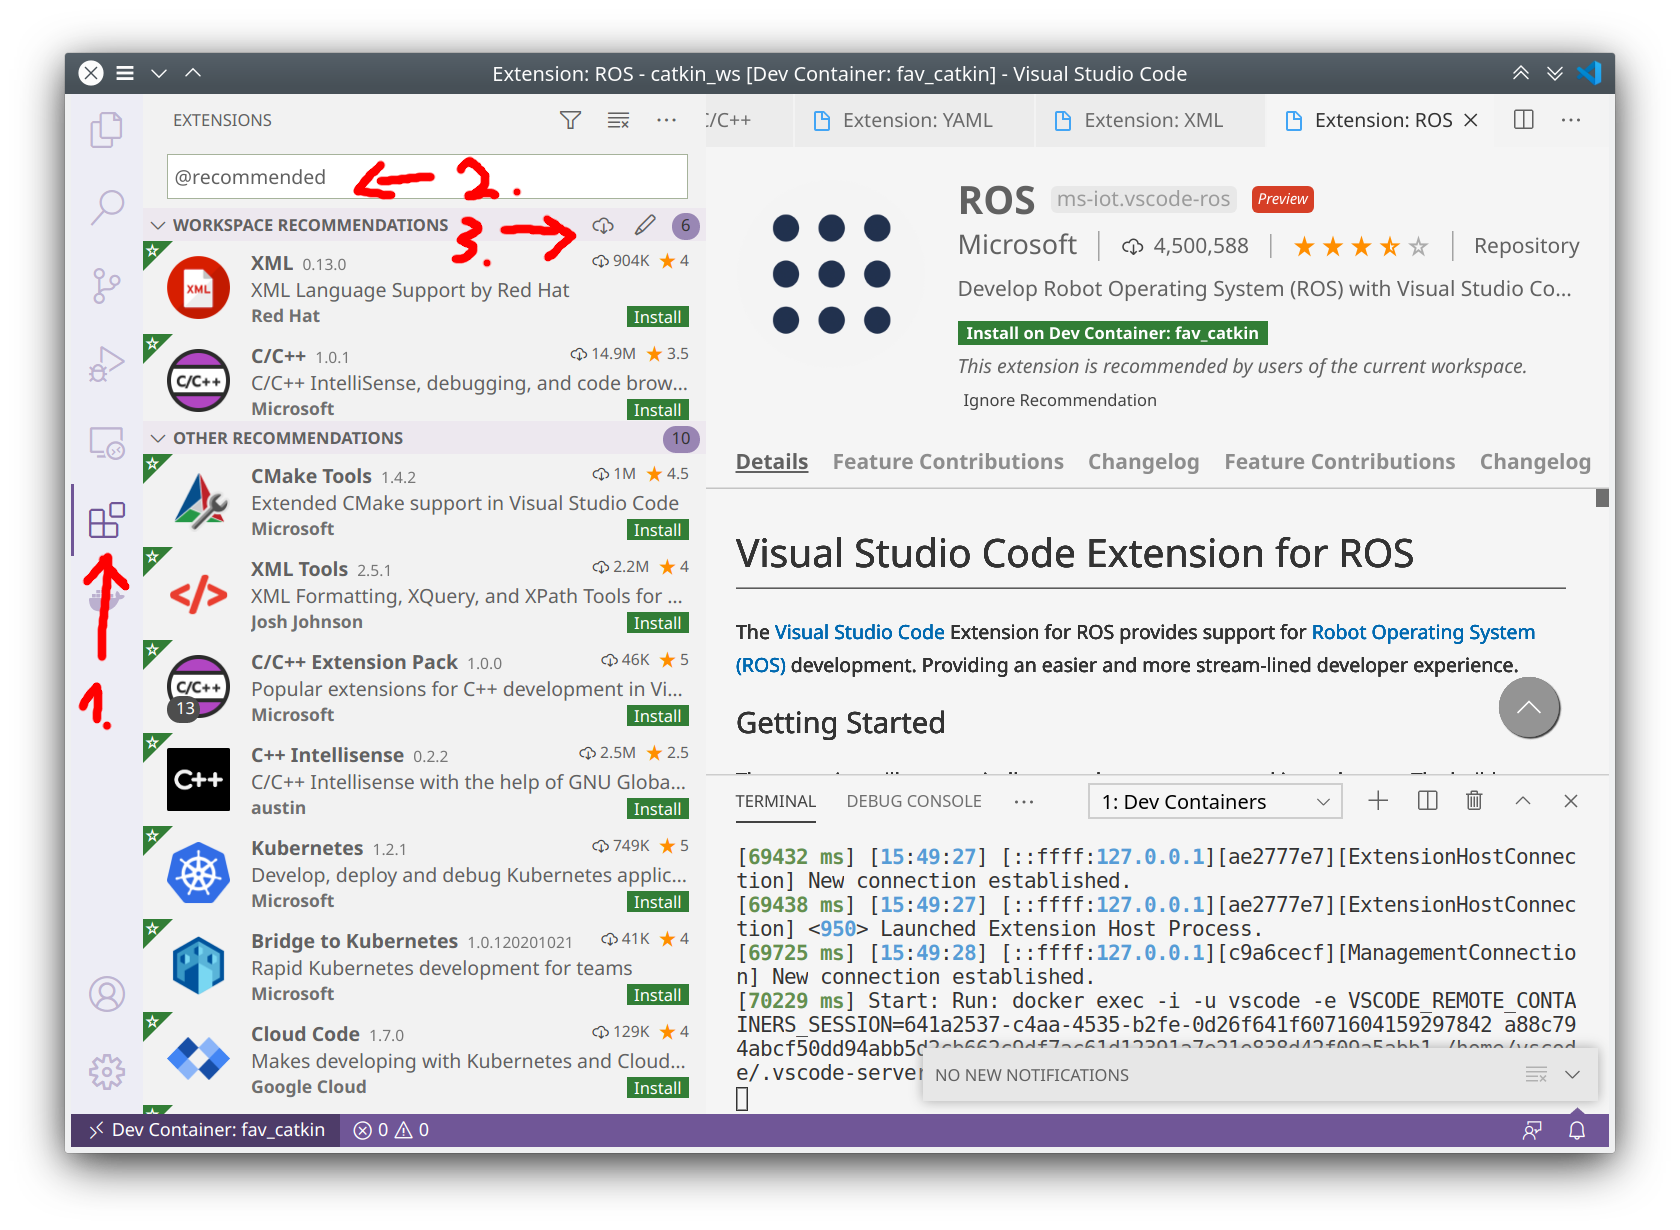
Task: Split the editor right
Action: (x=1524, y=120)
